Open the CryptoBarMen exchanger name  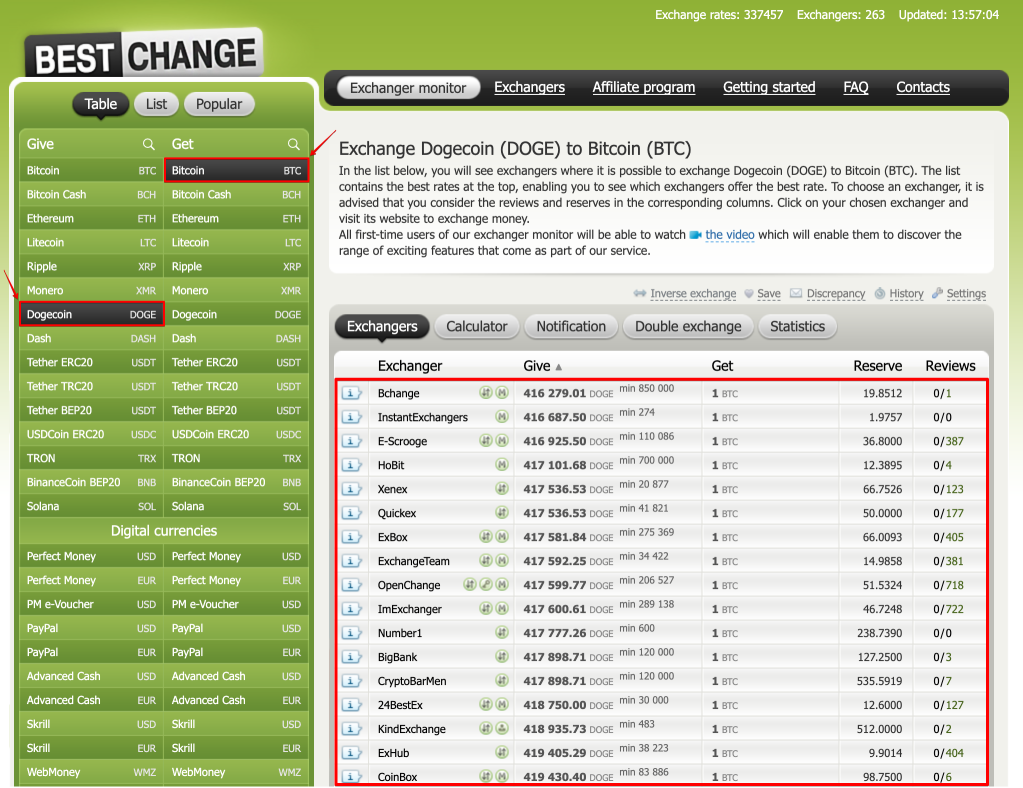(412, 681)
